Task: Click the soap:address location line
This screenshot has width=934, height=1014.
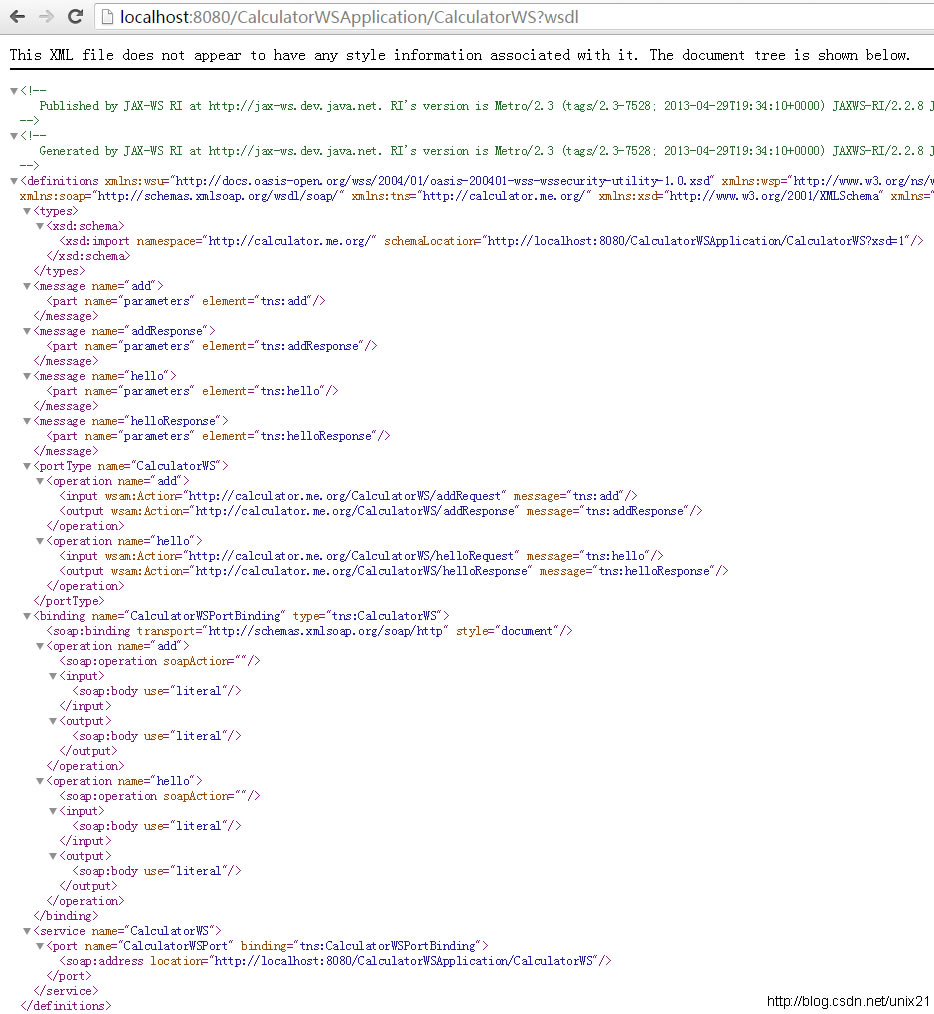Action: tap(336, 961)
